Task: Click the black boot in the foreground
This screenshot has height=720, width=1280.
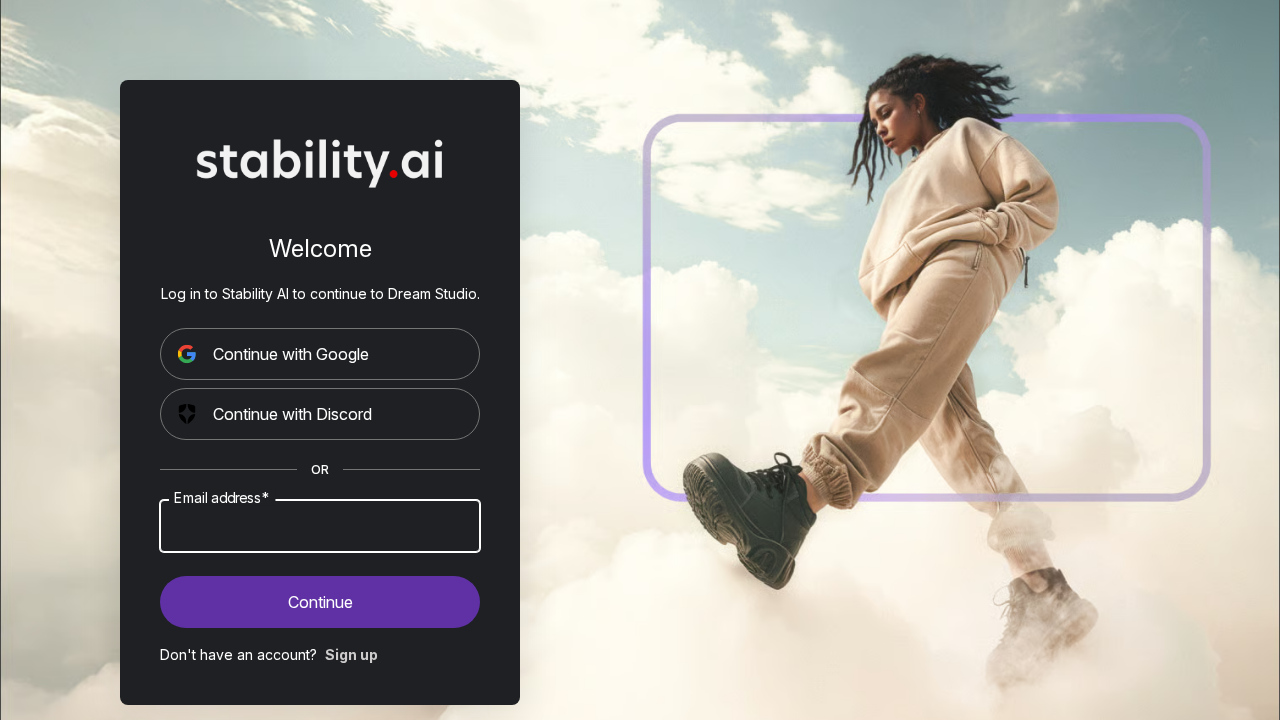Action: click(752, 515)
